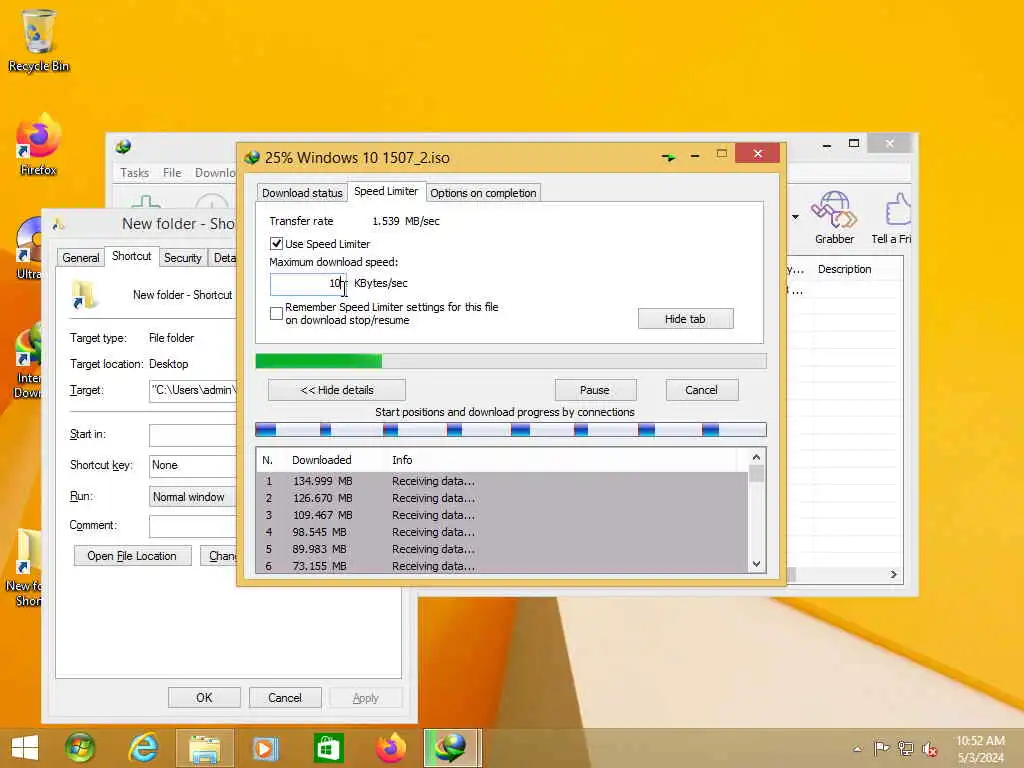This screenshot has height=768, width=1024.
Task: Click Description column header in IDM
Action: coord(844,269)
